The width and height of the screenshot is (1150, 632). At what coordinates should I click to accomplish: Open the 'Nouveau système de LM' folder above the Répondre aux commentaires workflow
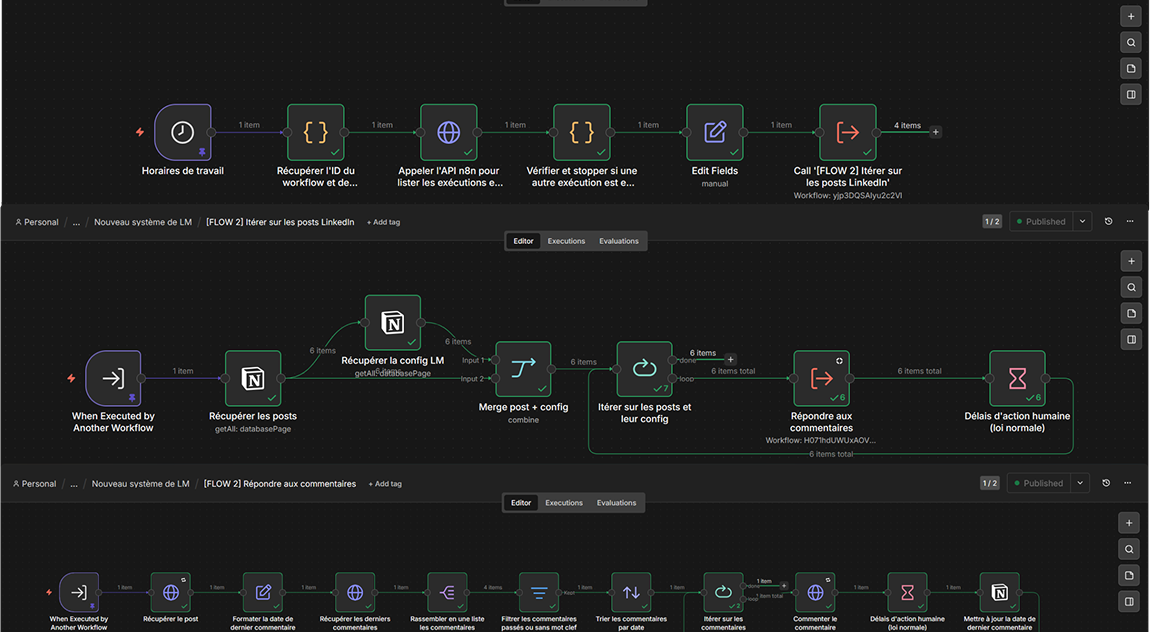point(141,484)
